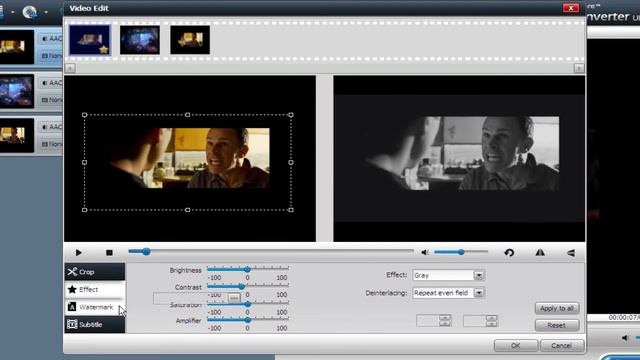Confirm with the OK button
Screen dimensions: 640x360
[x=516, y=345]
